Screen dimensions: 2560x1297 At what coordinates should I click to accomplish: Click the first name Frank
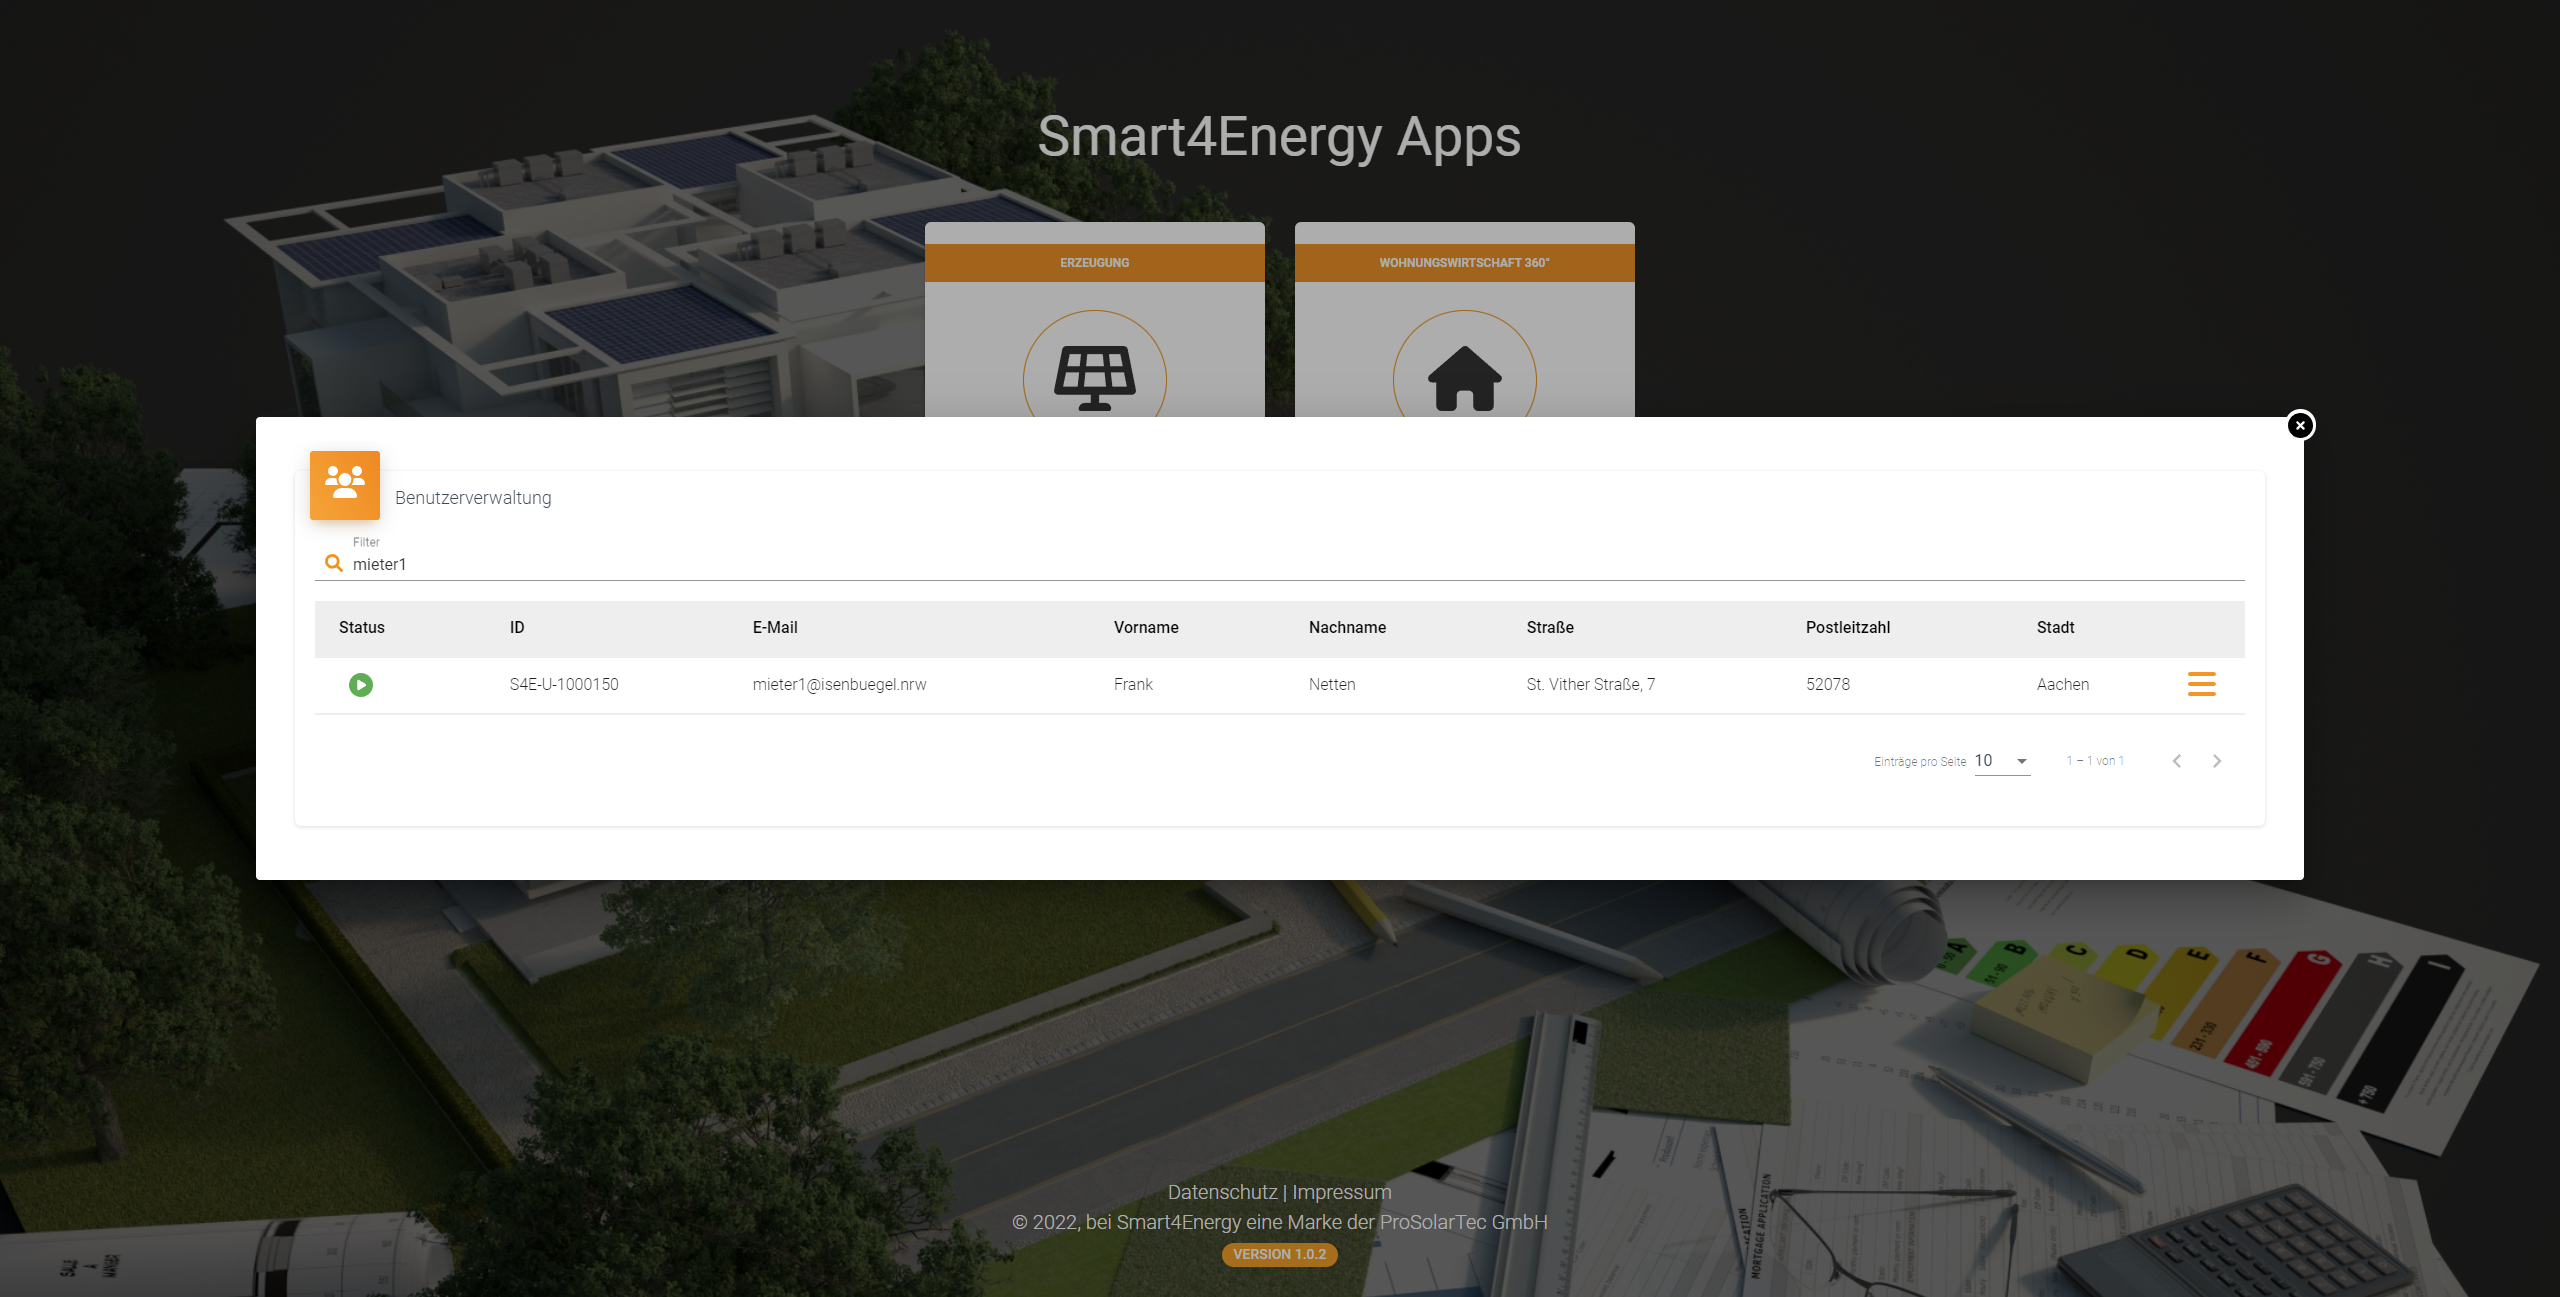pos(1133,684)
